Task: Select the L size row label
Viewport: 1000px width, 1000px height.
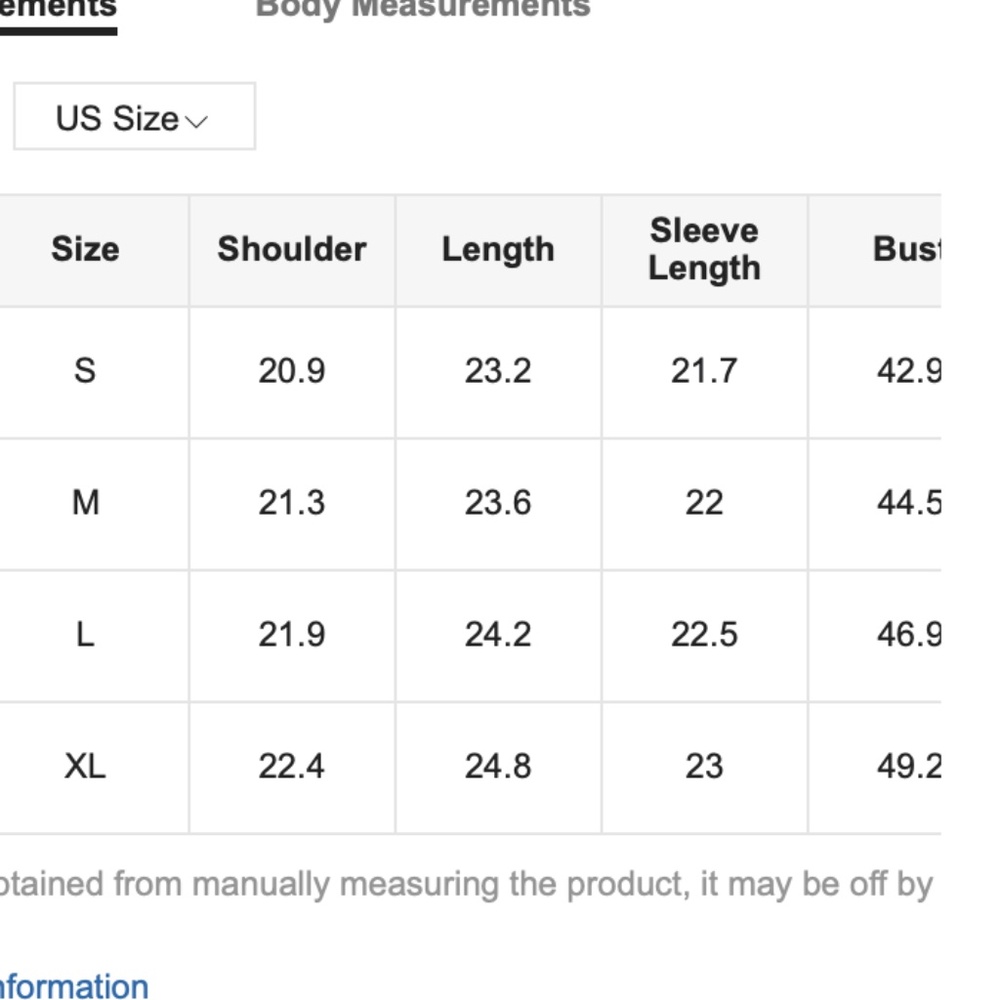Action: pyautogui.click(x=85, y=634)
